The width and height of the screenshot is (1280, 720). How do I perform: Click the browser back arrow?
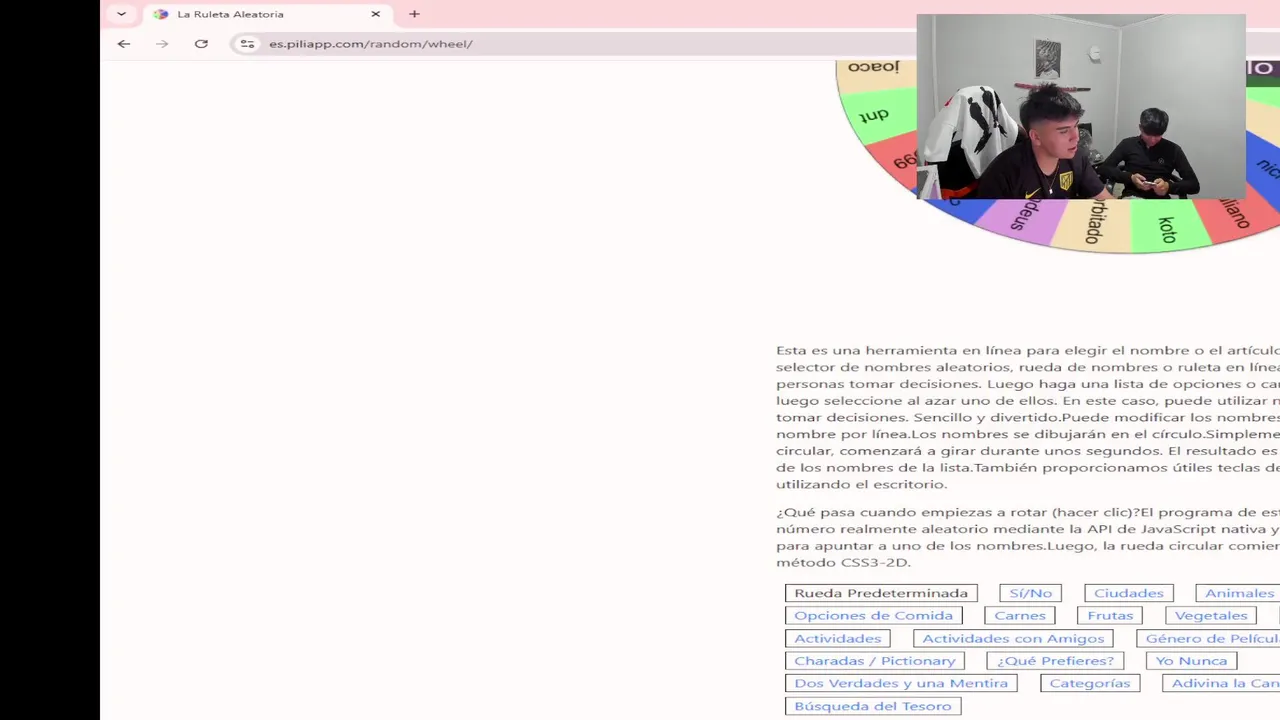124,44
